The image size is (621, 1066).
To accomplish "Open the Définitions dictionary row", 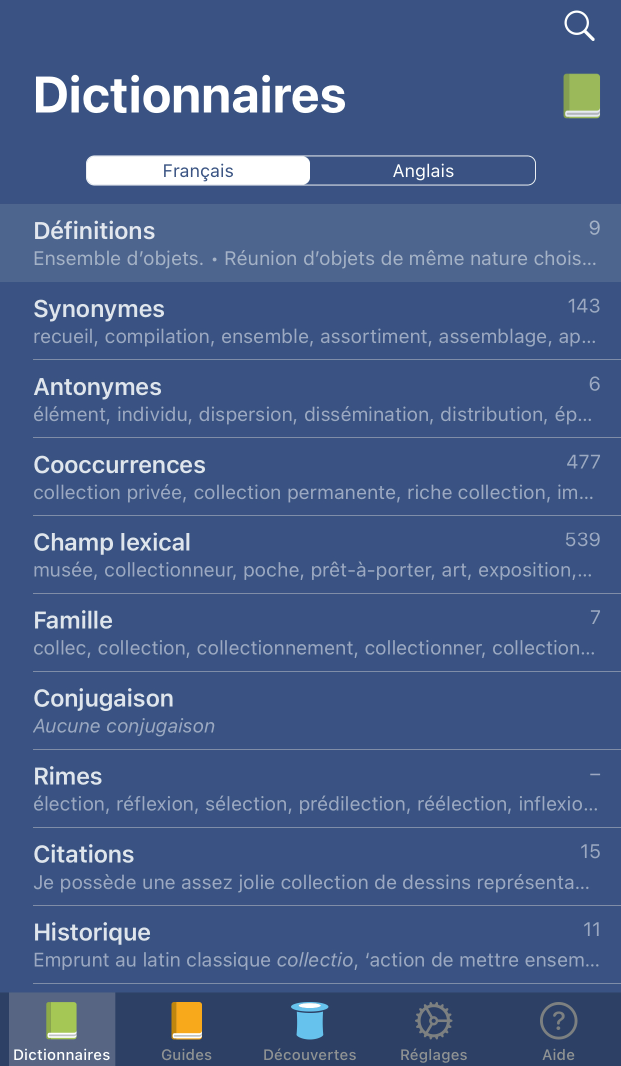I will coord(310,243).
